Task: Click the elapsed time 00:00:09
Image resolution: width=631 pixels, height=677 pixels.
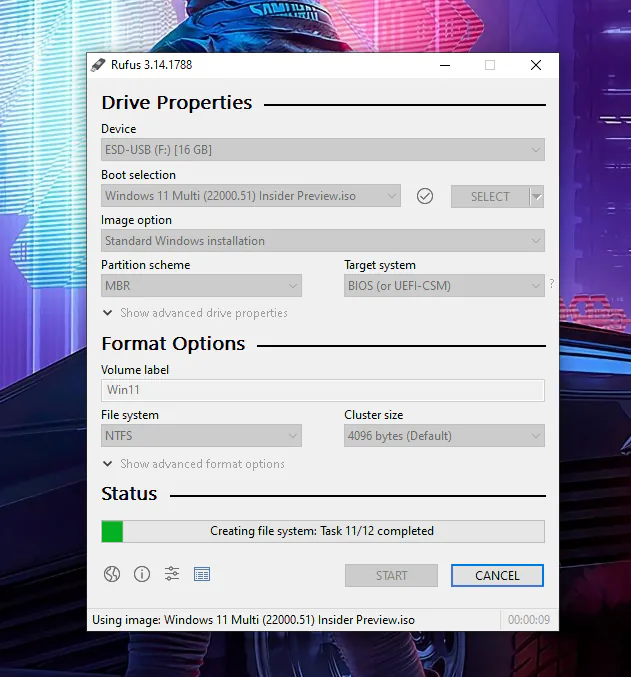Action: pyautogui.click(x=529, y=620)
